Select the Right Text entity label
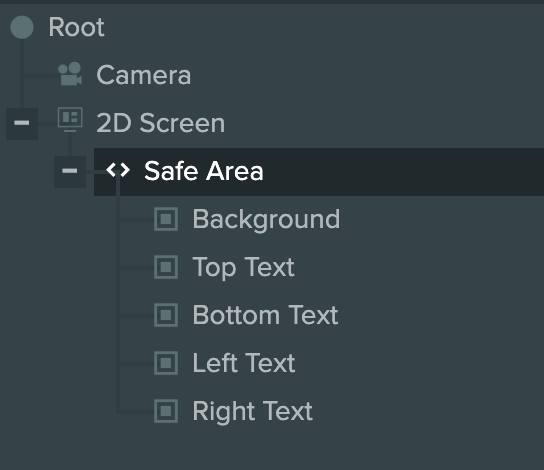This screenshot has width=544, height=470. [x=252, y=412]
